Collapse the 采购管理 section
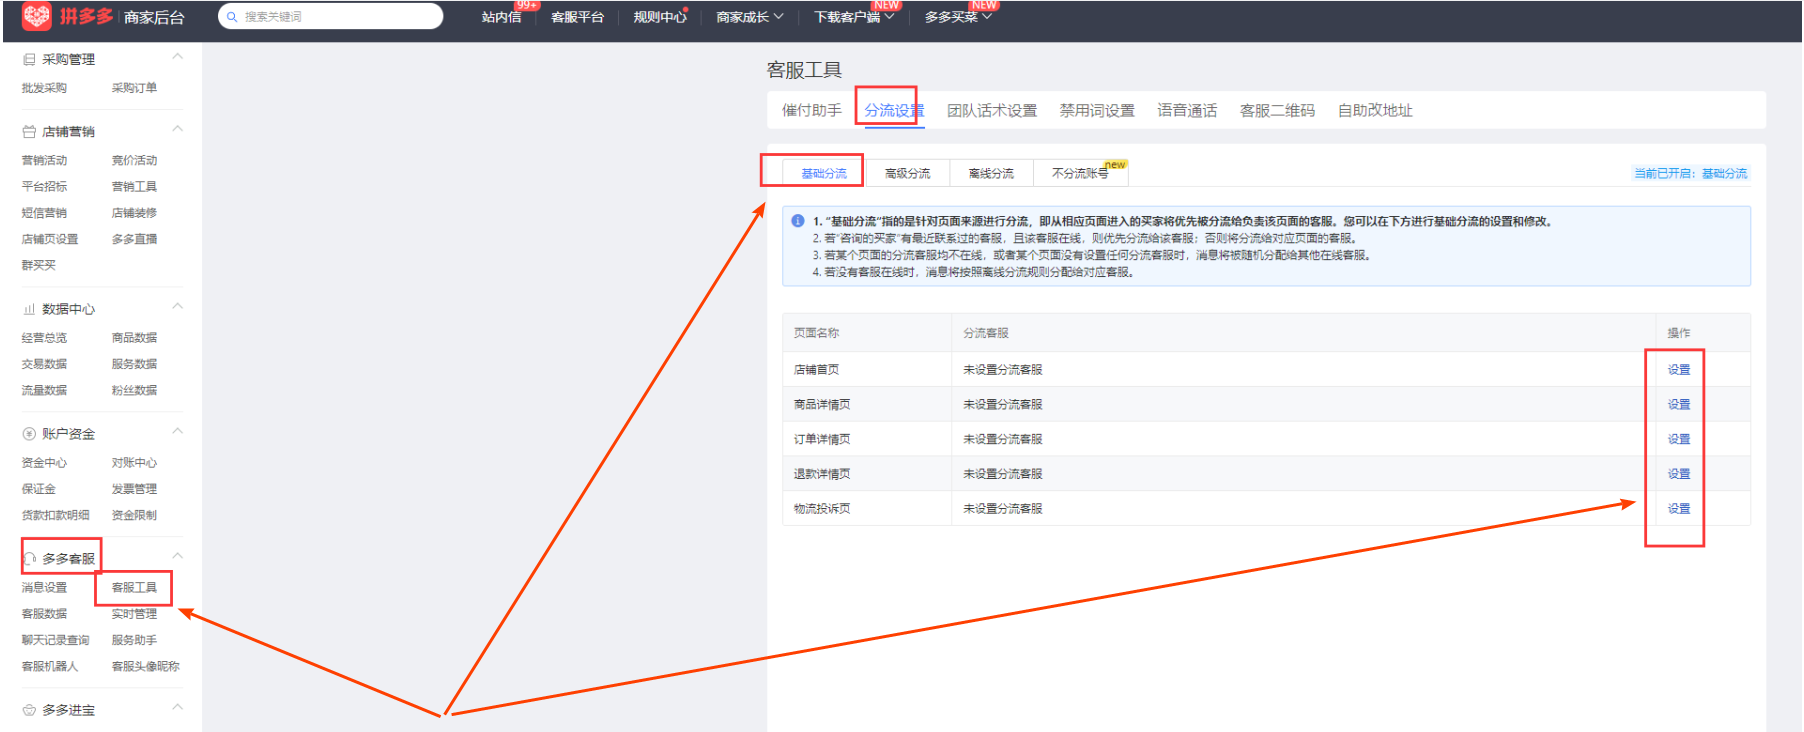 (x=177, y=57)
